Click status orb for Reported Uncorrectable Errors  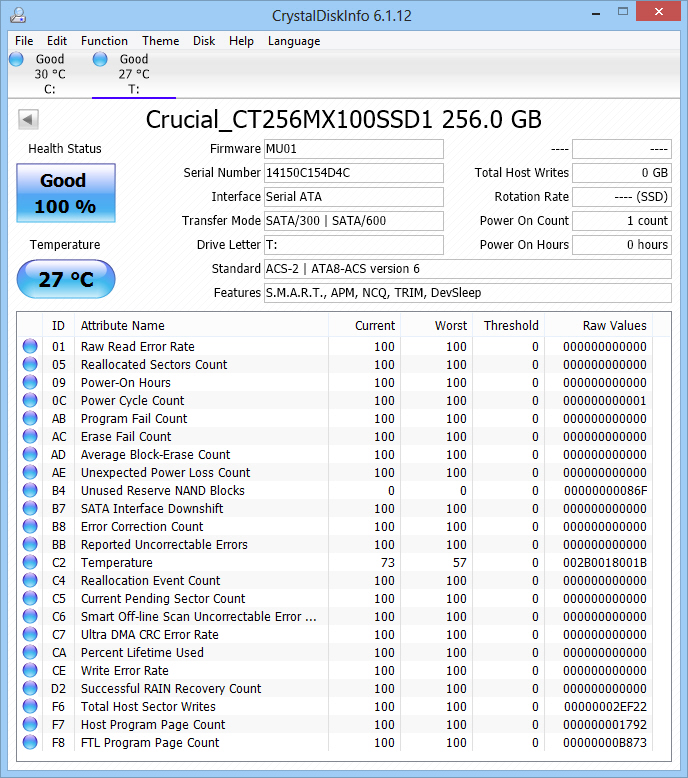click(x=30, y=544)
